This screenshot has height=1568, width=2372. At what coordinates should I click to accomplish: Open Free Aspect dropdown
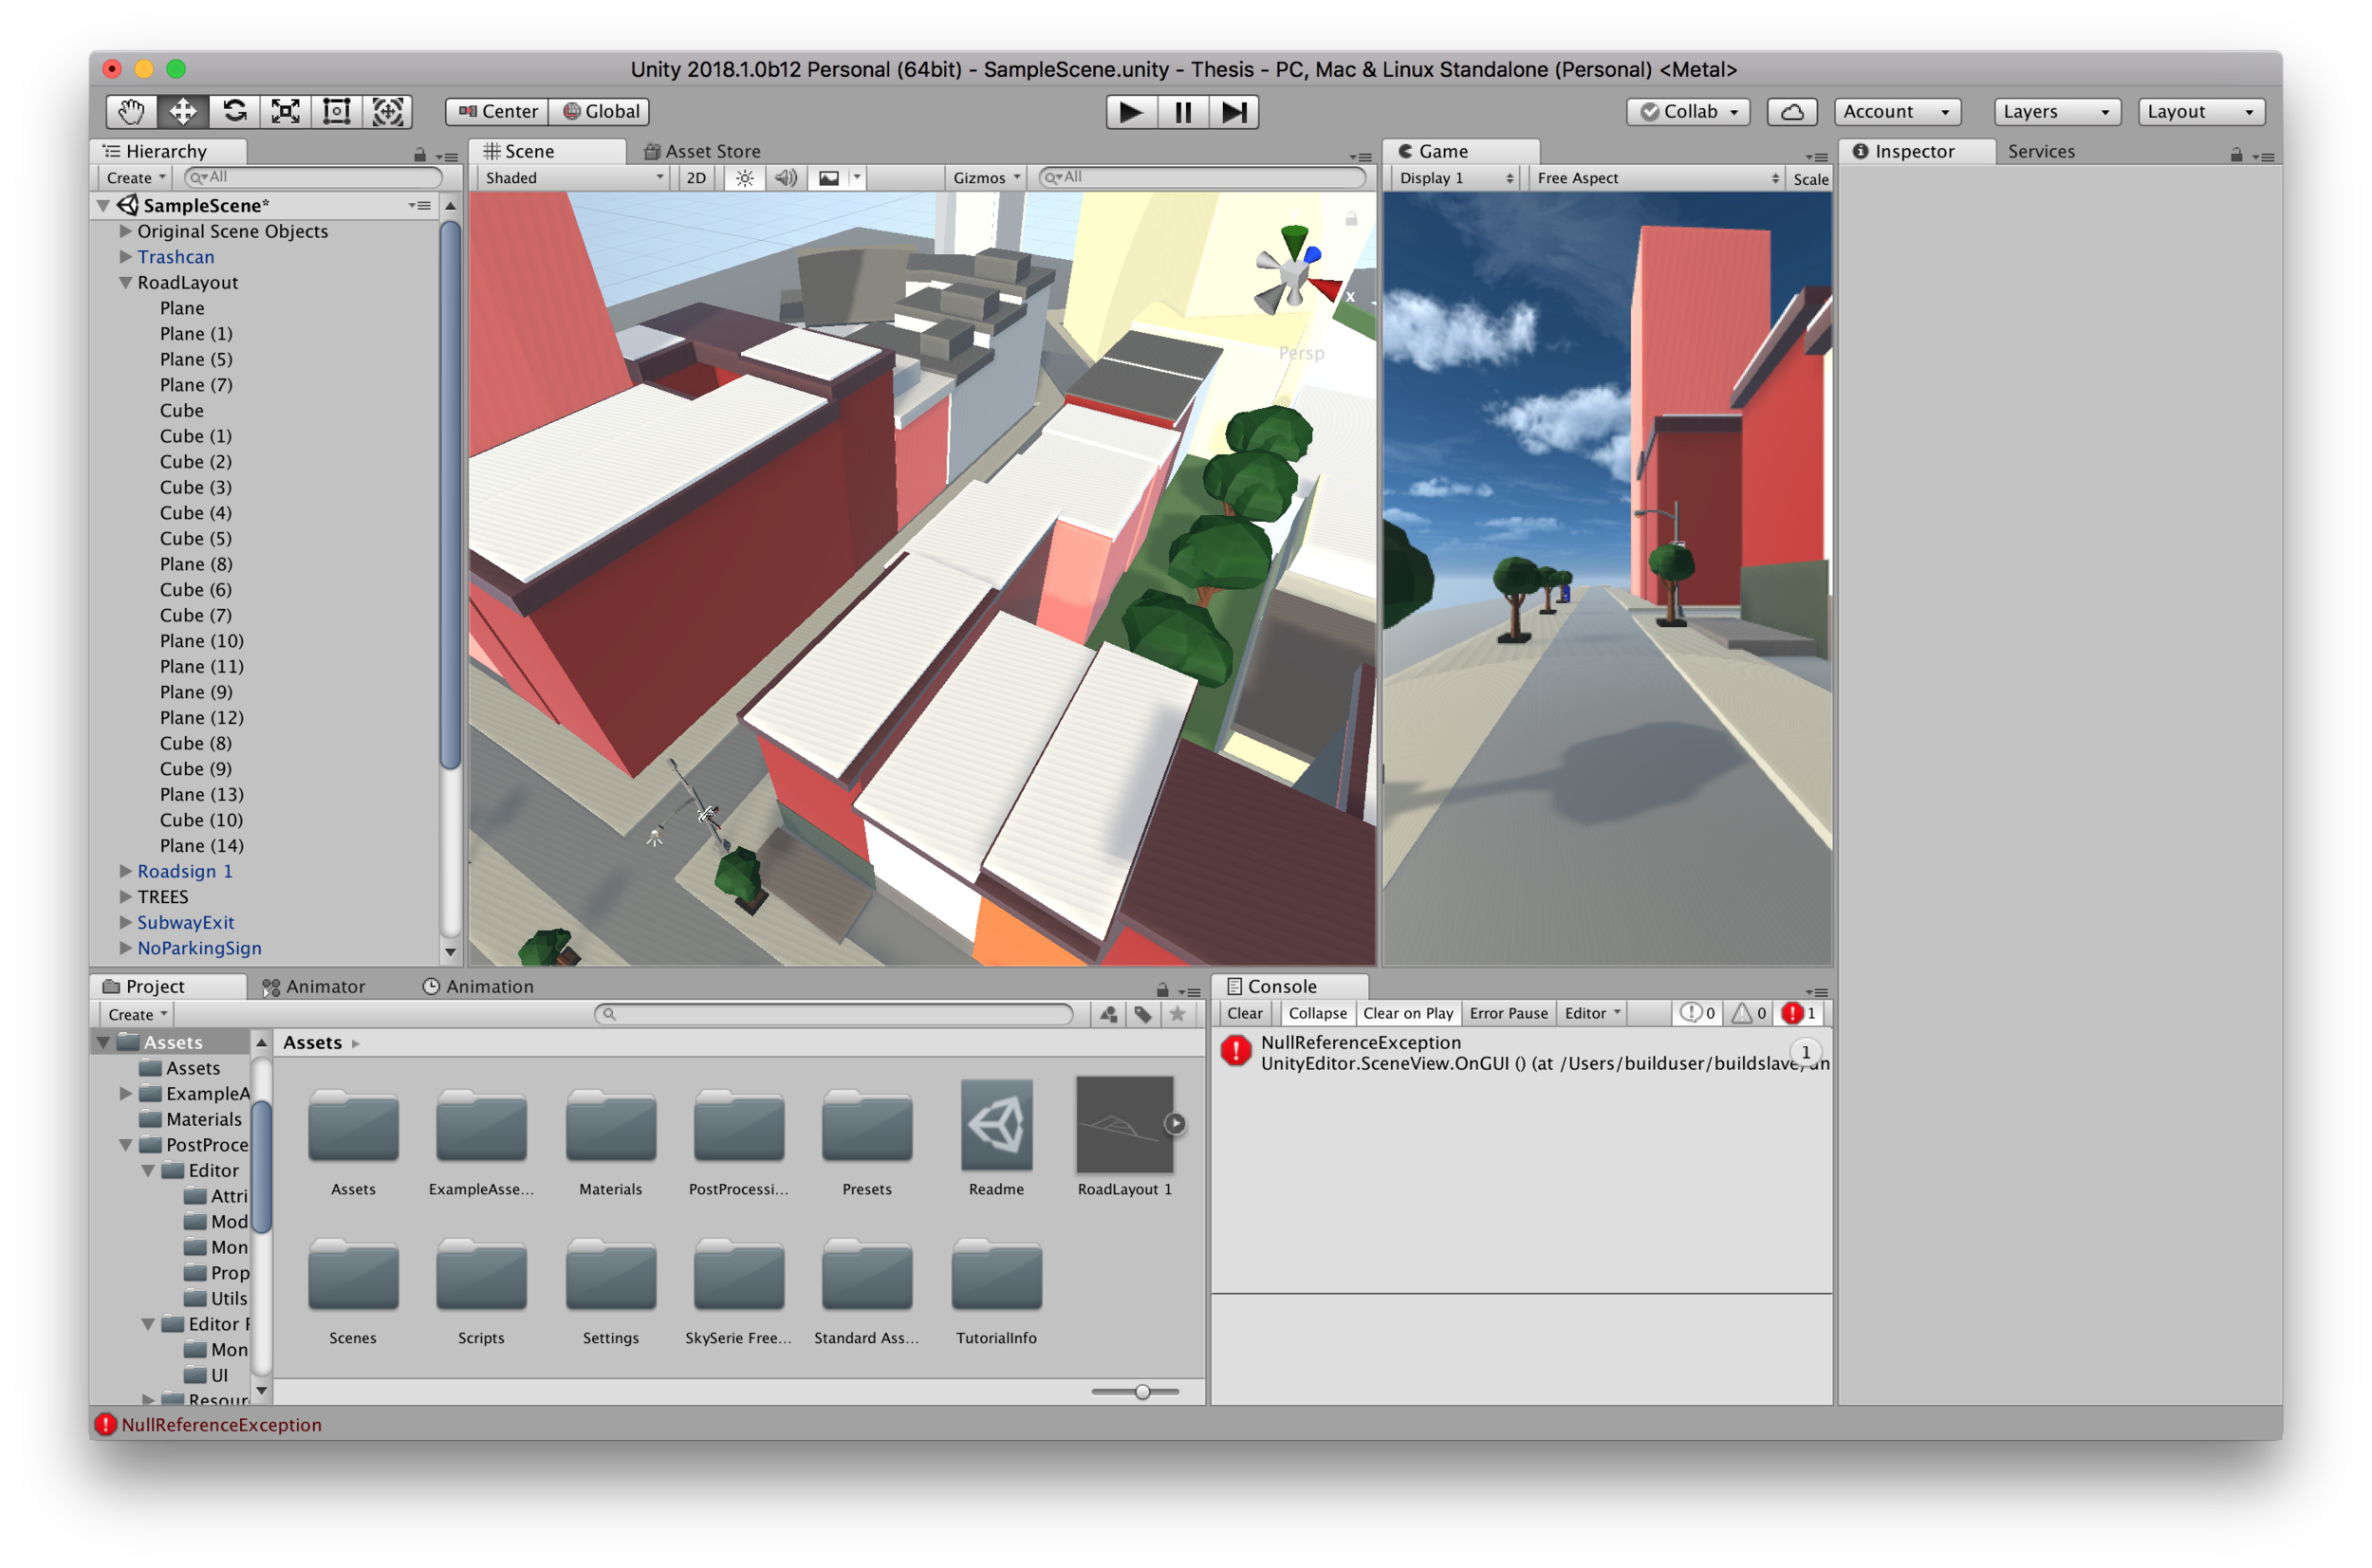click(x=1657, y=178)
